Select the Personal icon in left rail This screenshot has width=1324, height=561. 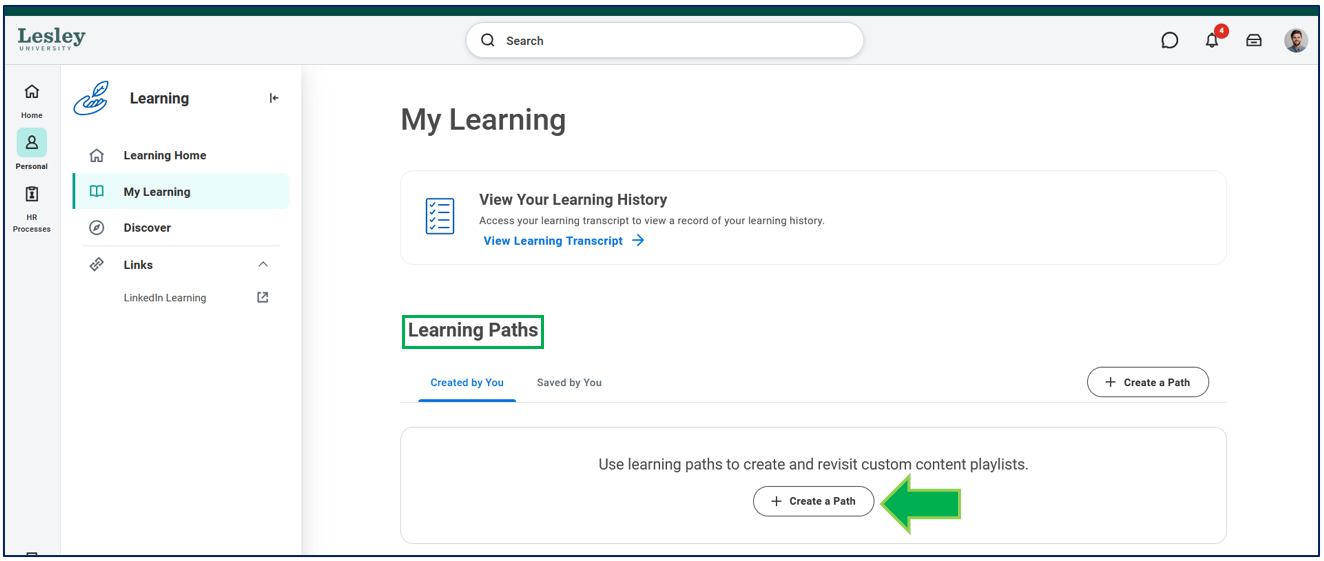[32, 149]
